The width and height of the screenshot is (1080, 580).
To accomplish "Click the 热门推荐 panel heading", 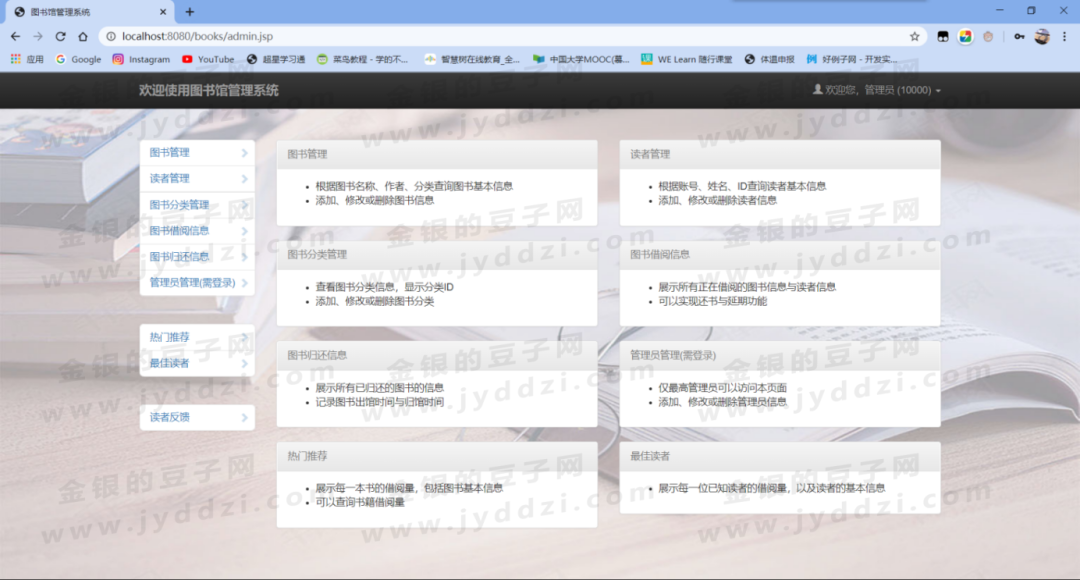I will point(437,456).
